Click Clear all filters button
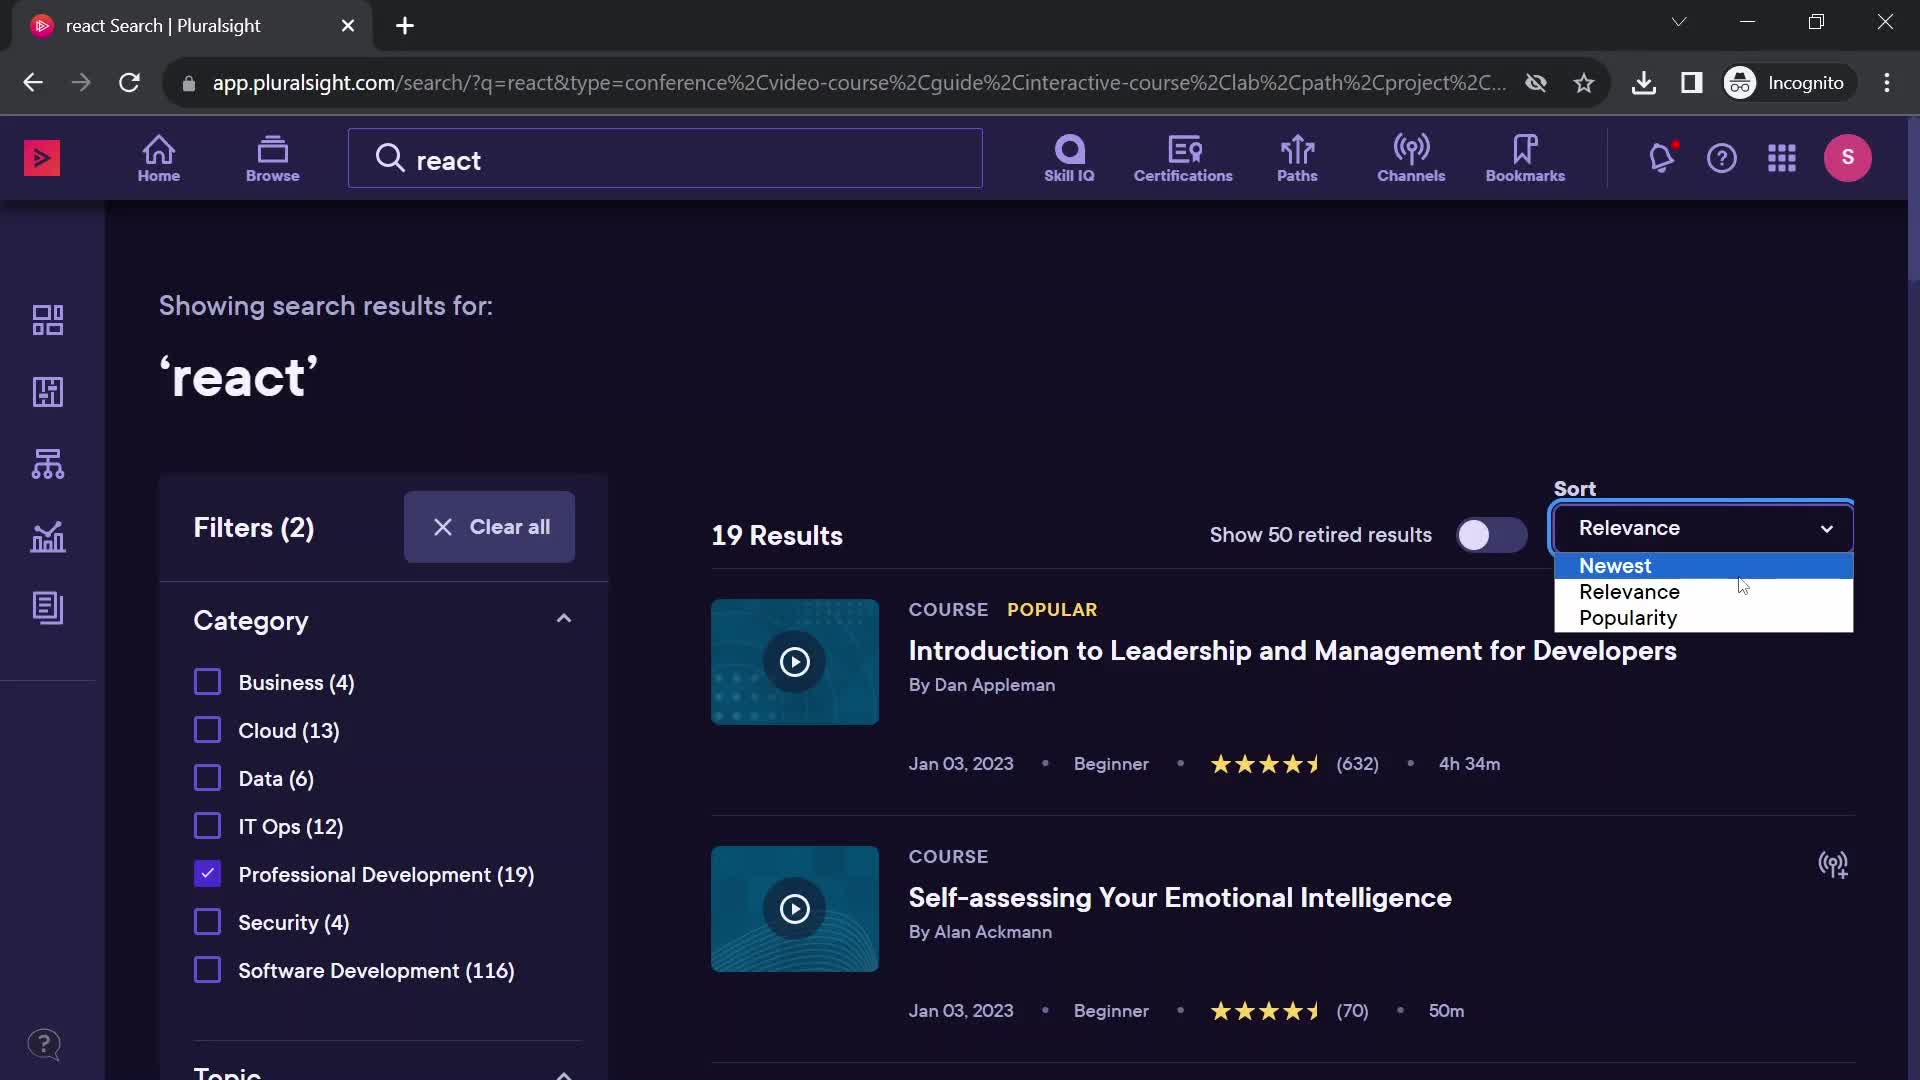Viewport: 1920px width, 1080px height. click(488, 526)
